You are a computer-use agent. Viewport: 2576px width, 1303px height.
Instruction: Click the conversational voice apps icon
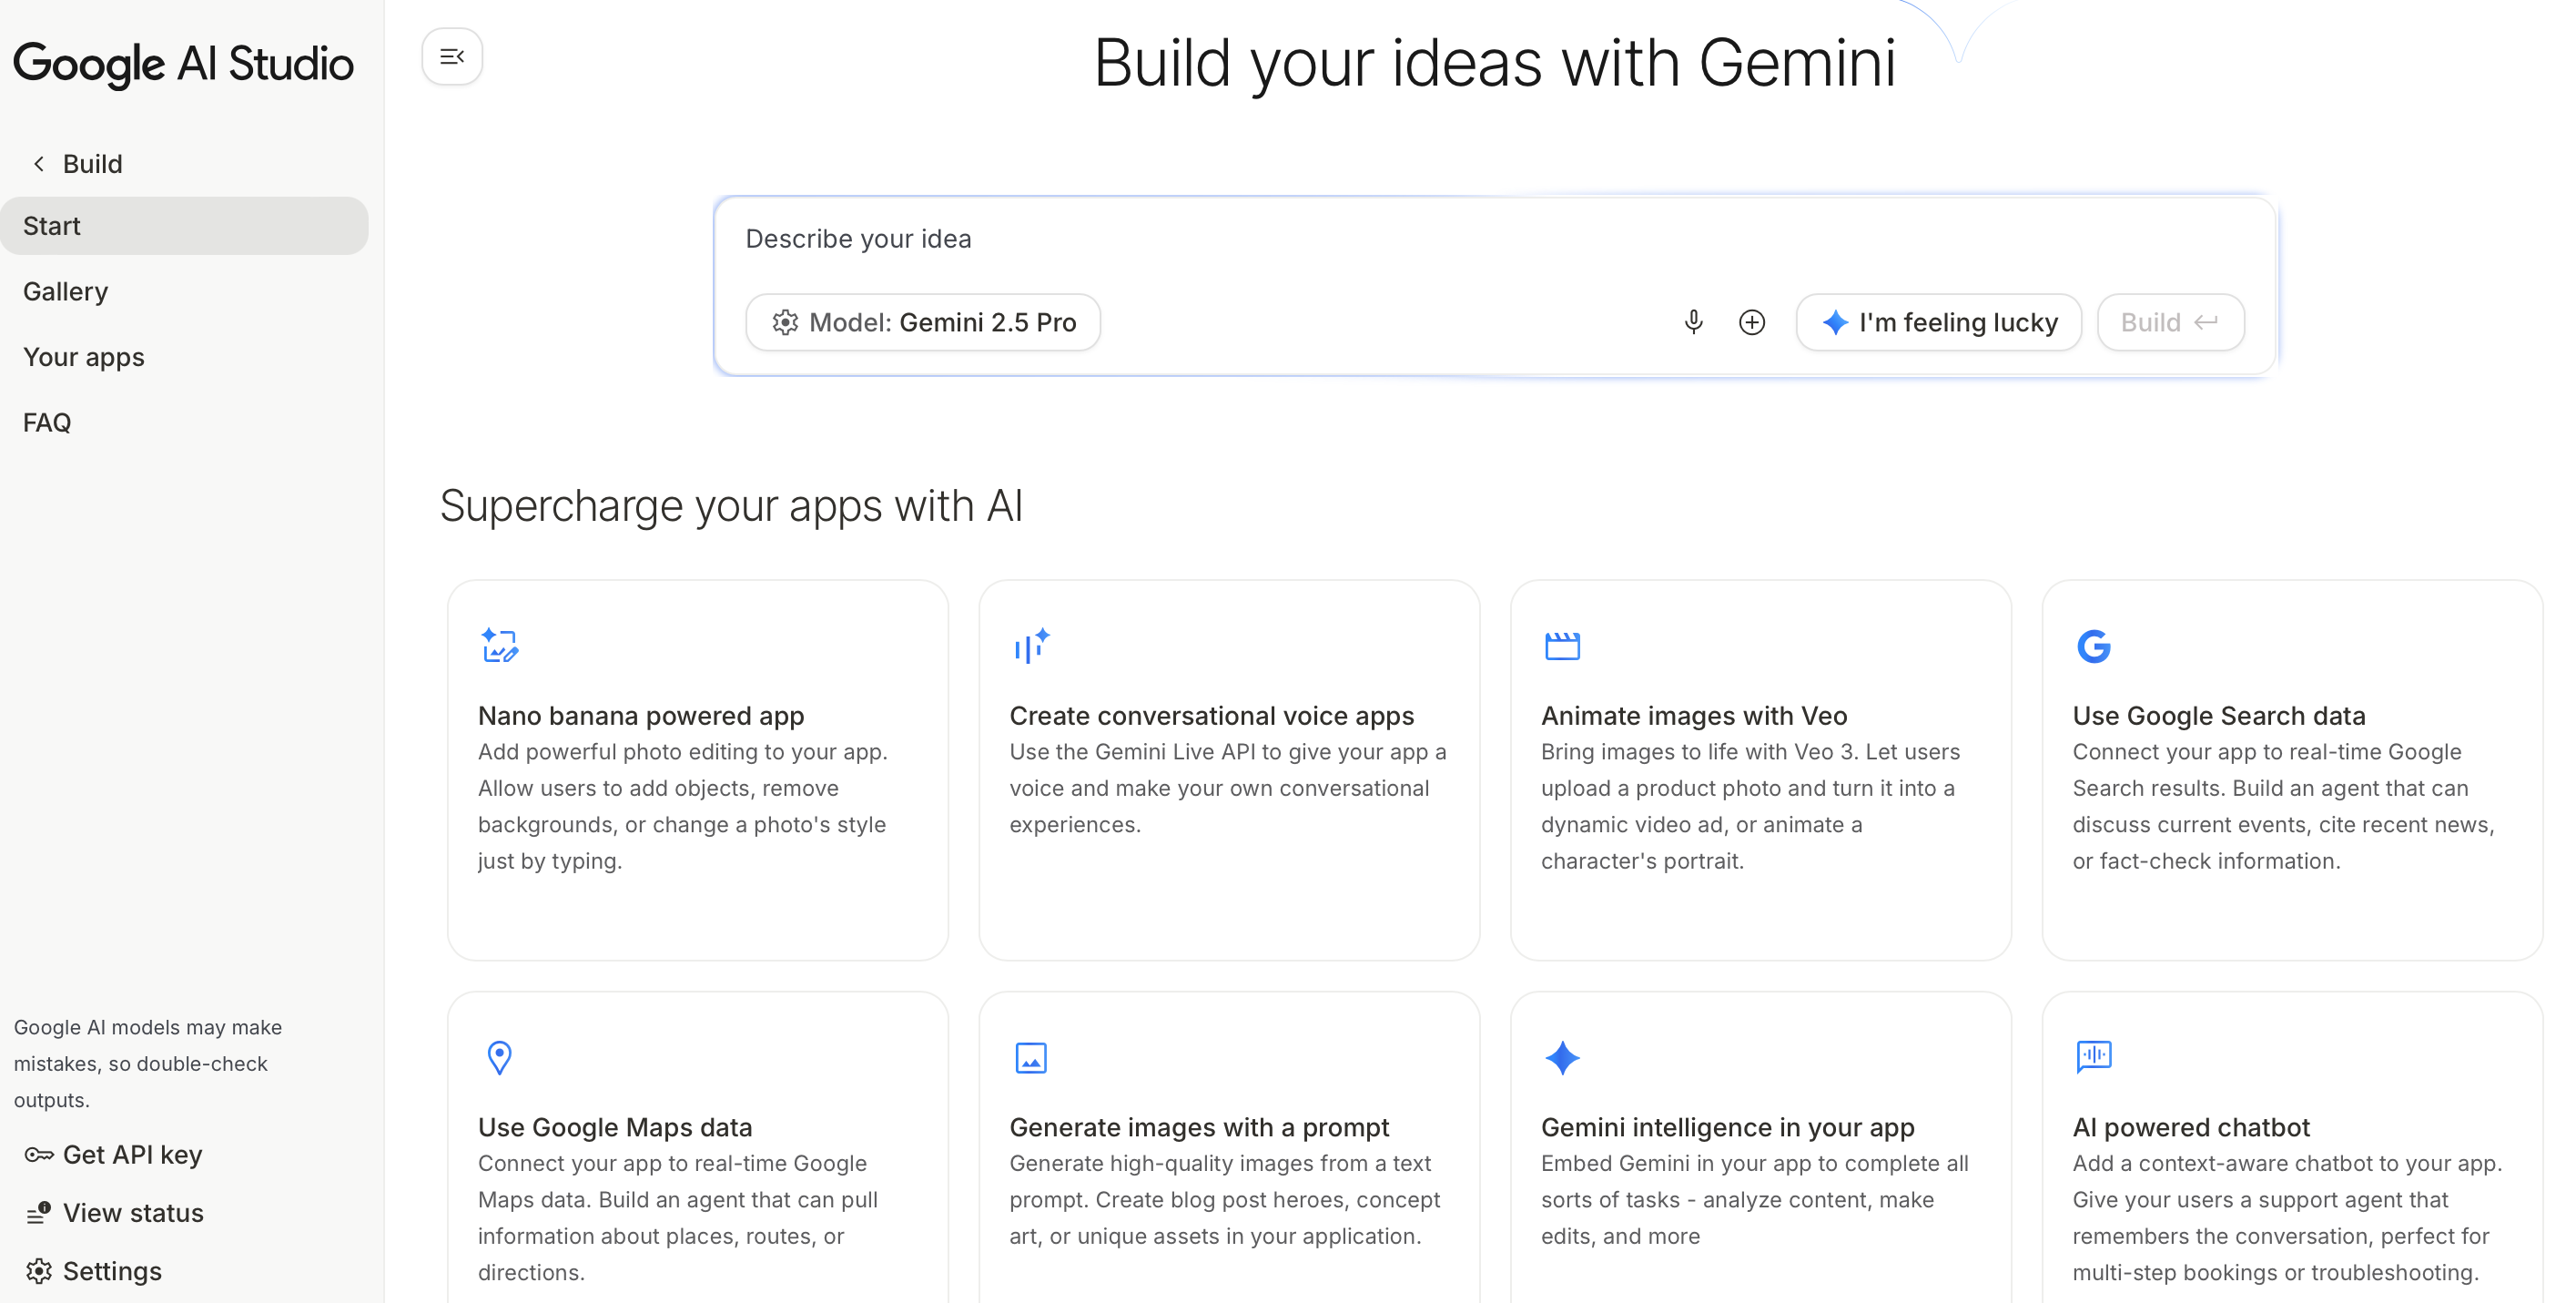point(1031,646)
